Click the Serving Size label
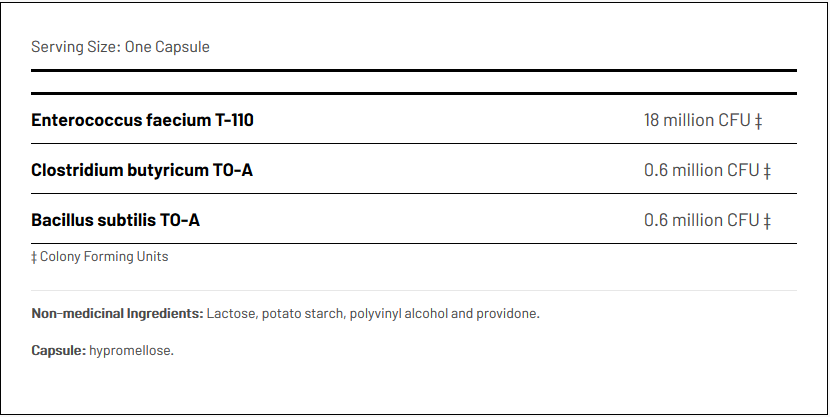Screen dimensions: 830x417 (75, 47)
